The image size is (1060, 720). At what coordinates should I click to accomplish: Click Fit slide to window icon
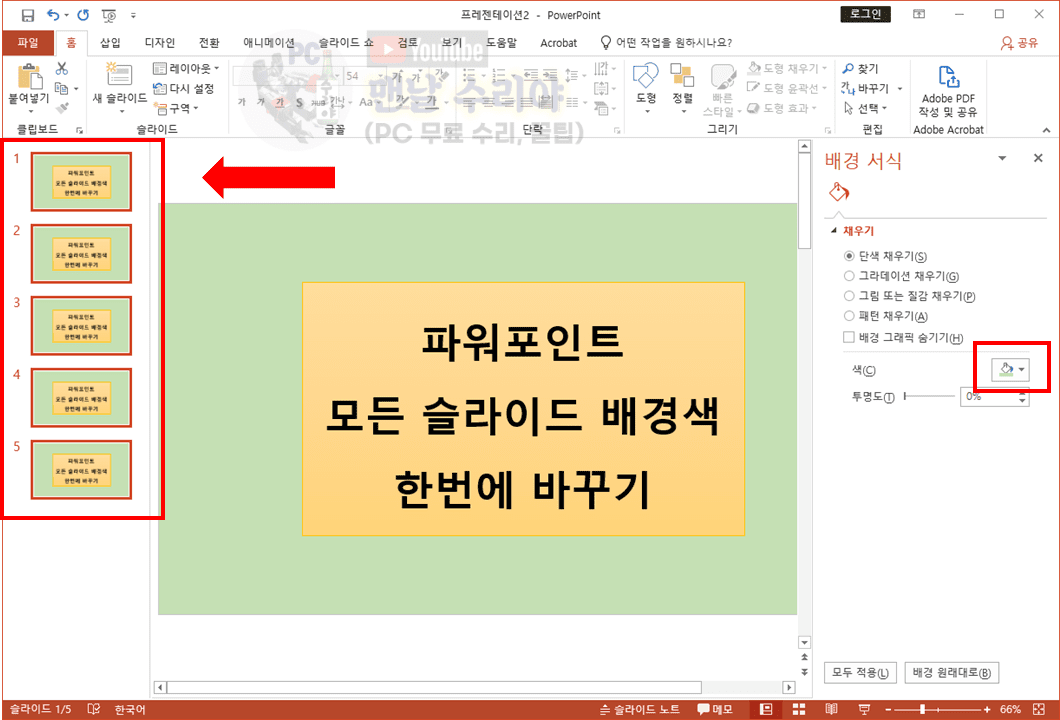click(1040, 709)
